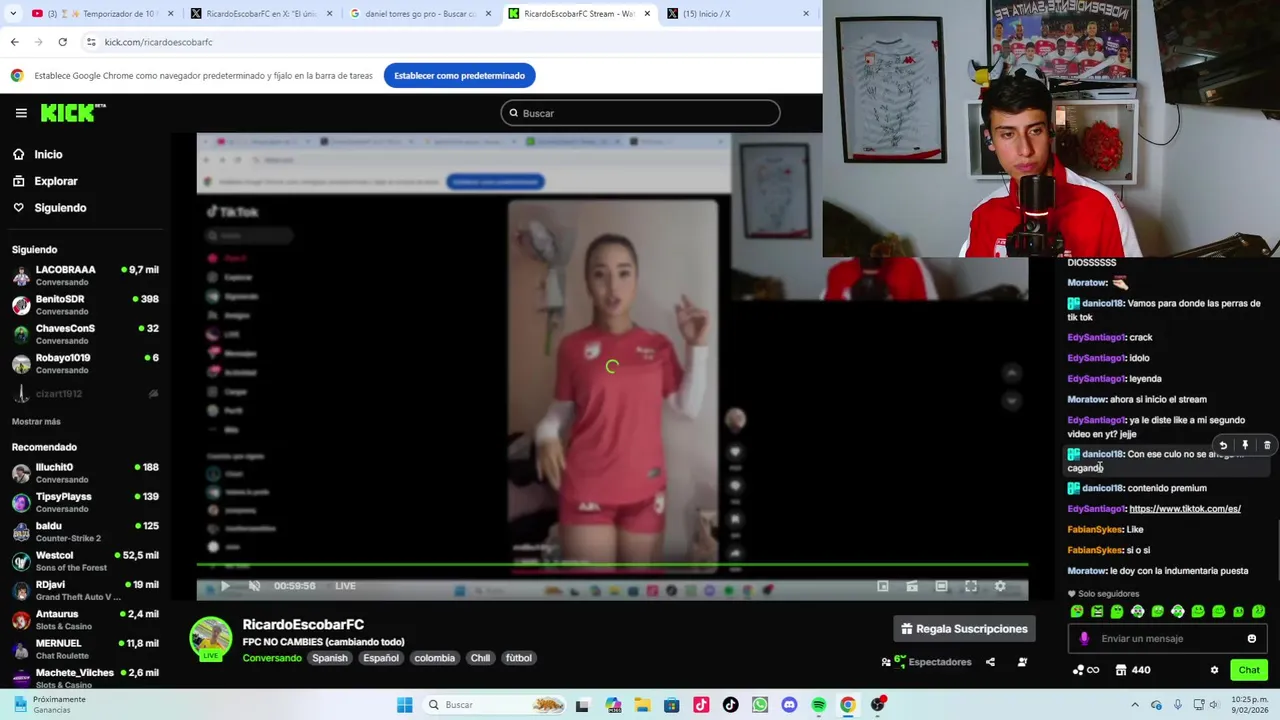Click the last quick emote in chat
This screenshot has height=720, width=1280.
click(x=1259, y=612)
